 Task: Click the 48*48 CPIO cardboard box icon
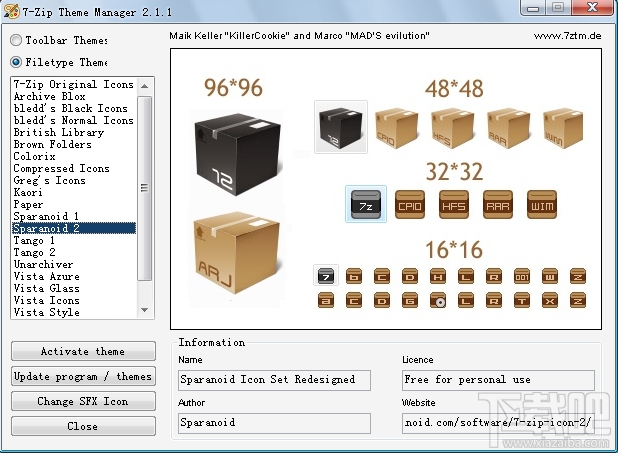[396, 127]
